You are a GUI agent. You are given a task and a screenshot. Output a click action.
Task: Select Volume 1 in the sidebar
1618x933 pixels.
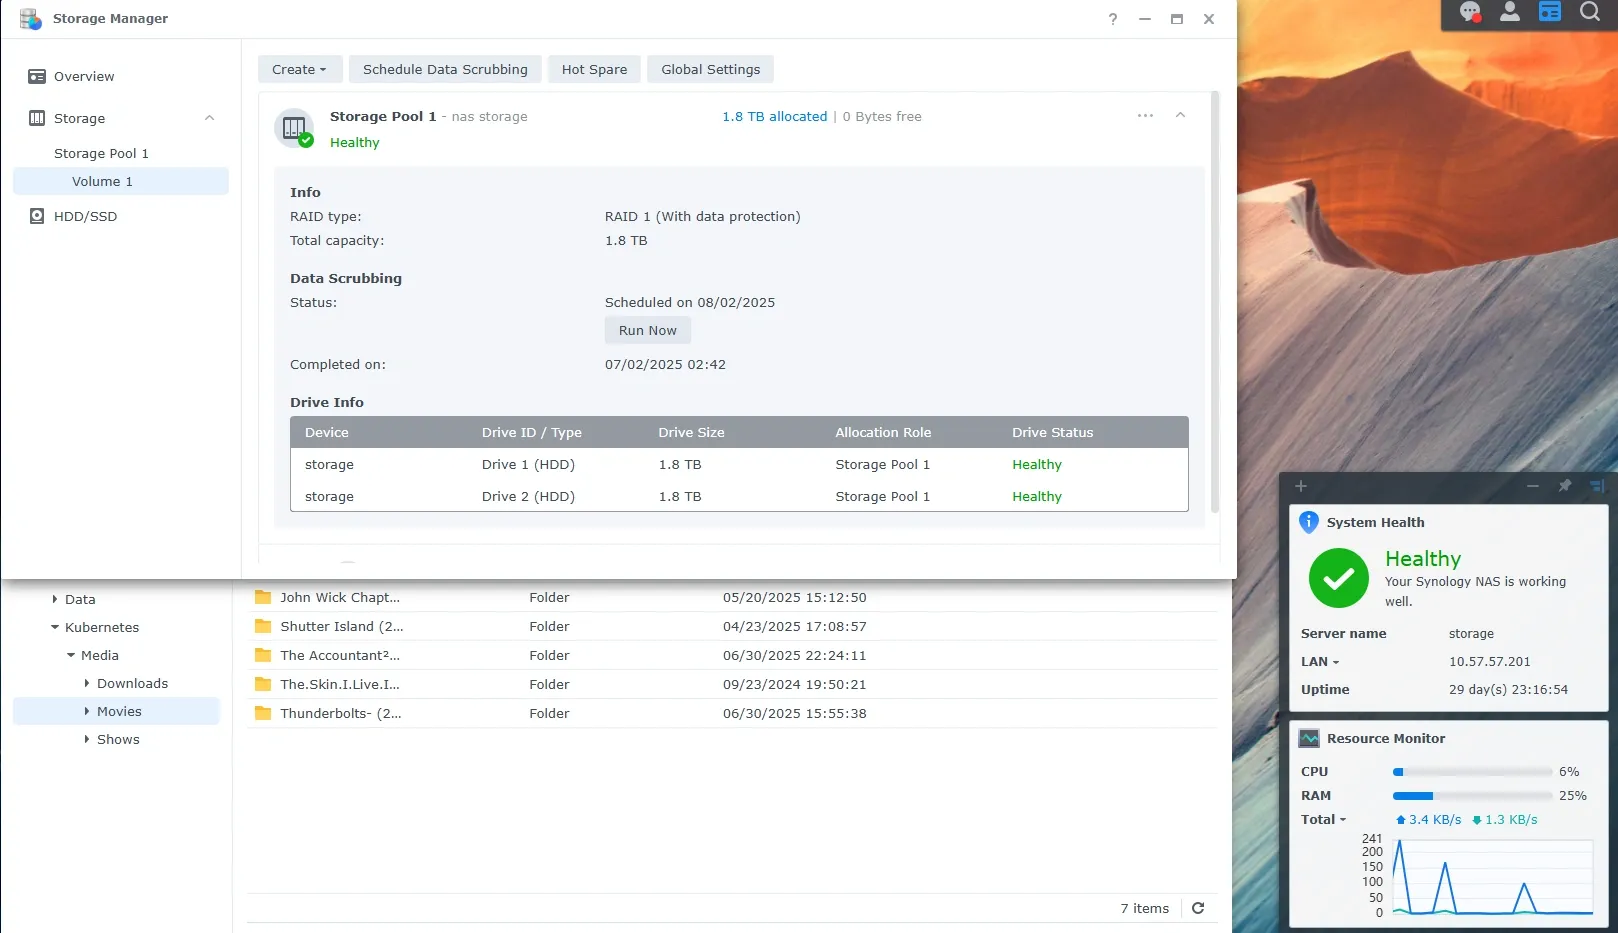pos(102,181)
